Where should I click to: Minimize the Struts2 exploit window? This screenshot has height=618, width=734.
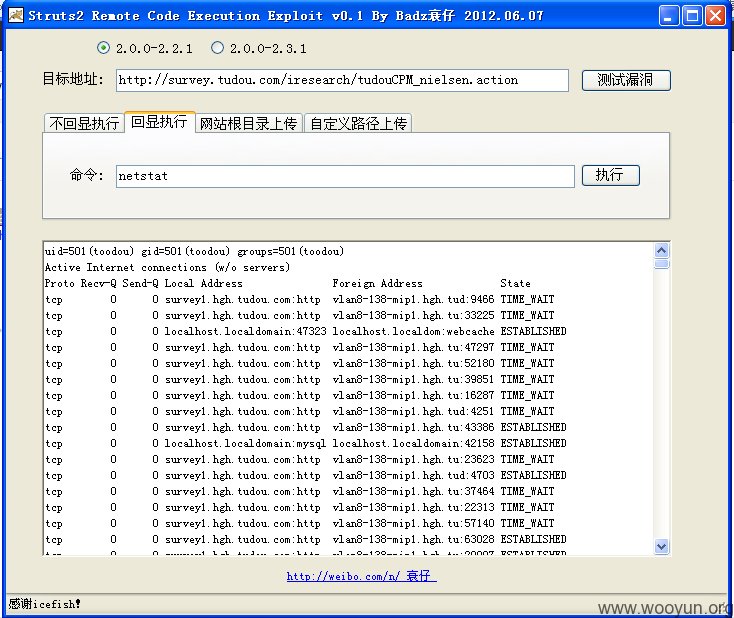(669, 15)
